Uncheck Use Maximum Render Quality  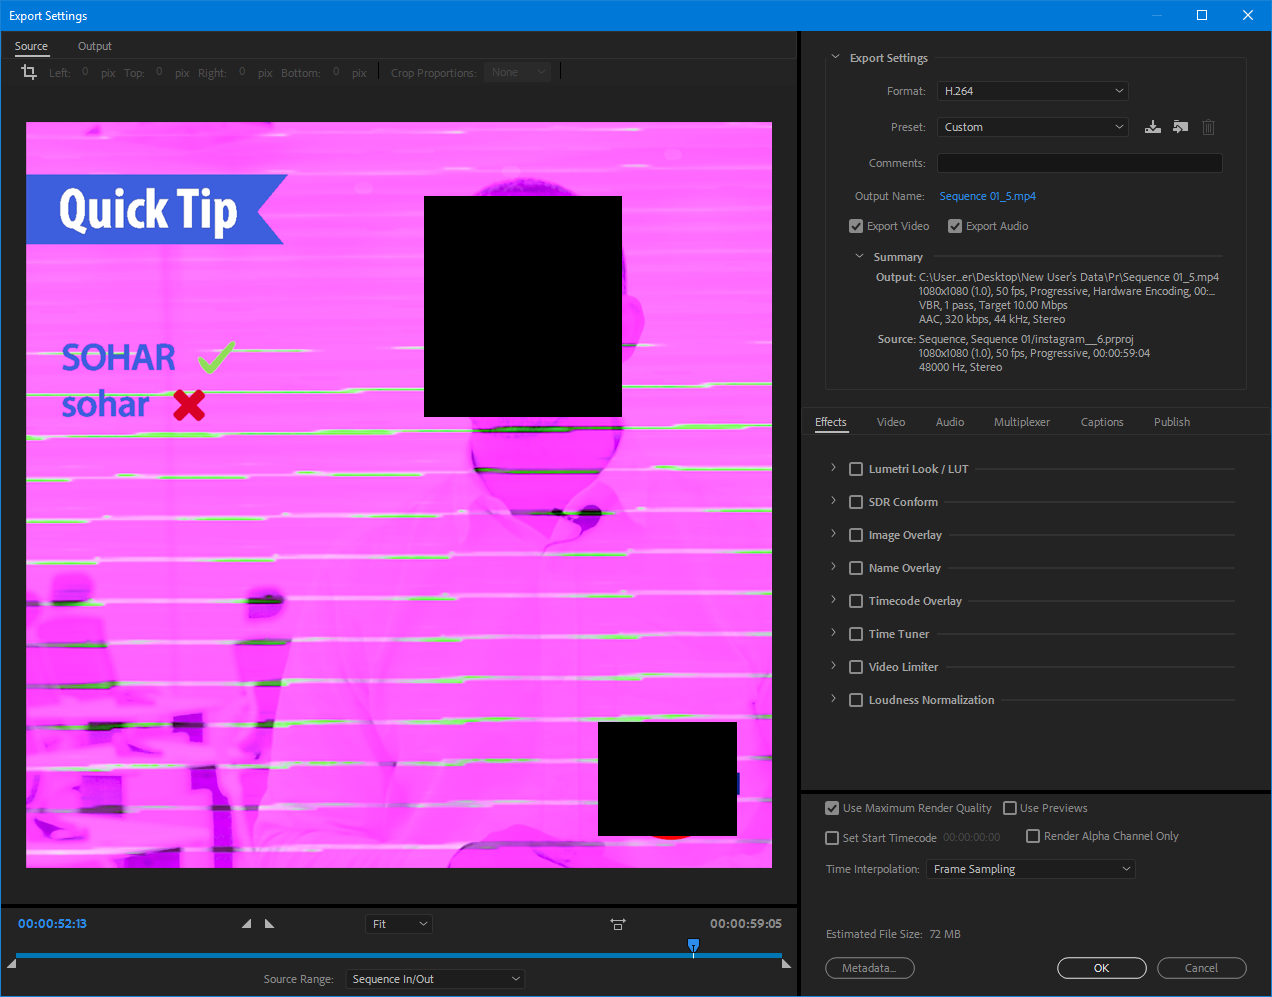[x=832, y=808]
